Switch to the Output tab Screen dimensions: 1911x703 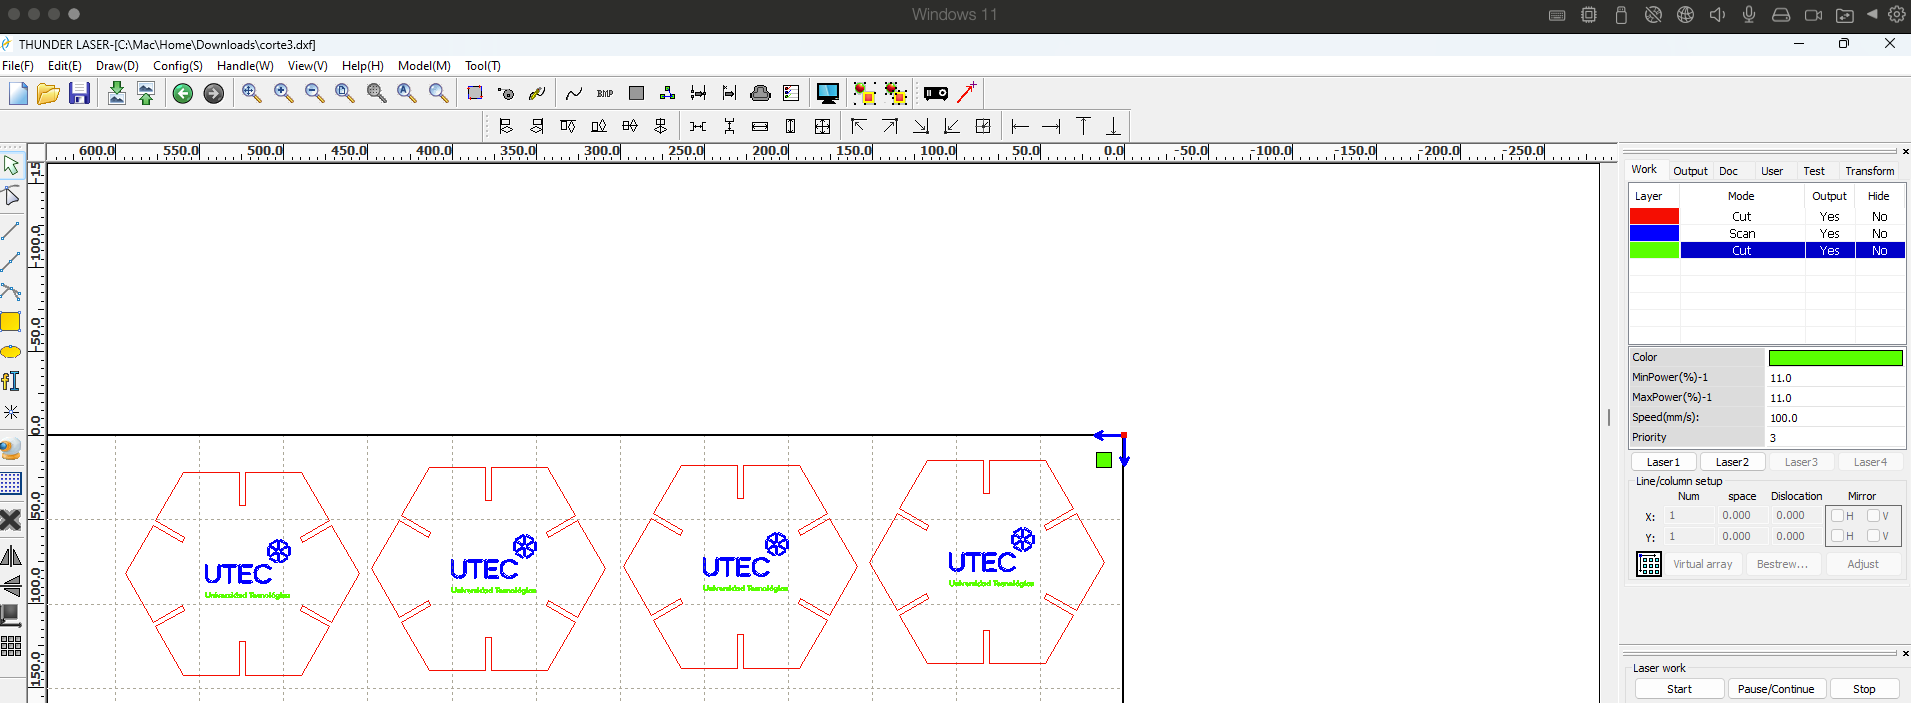tap(1690, 171)
